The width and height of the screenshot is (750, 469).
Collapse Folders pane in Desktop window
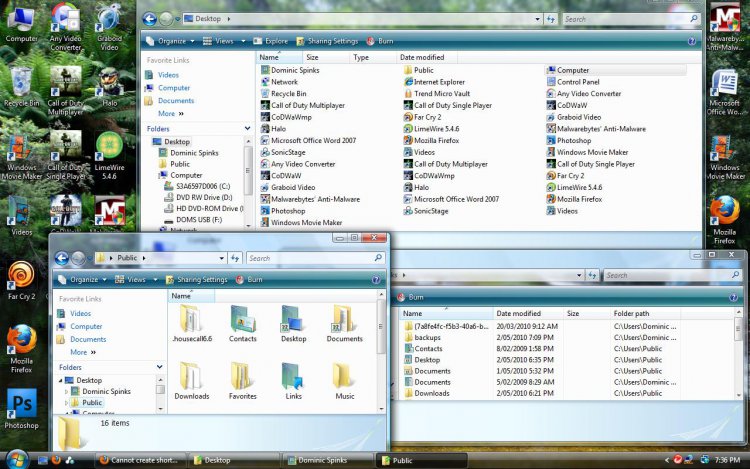(x=247, y=129)
